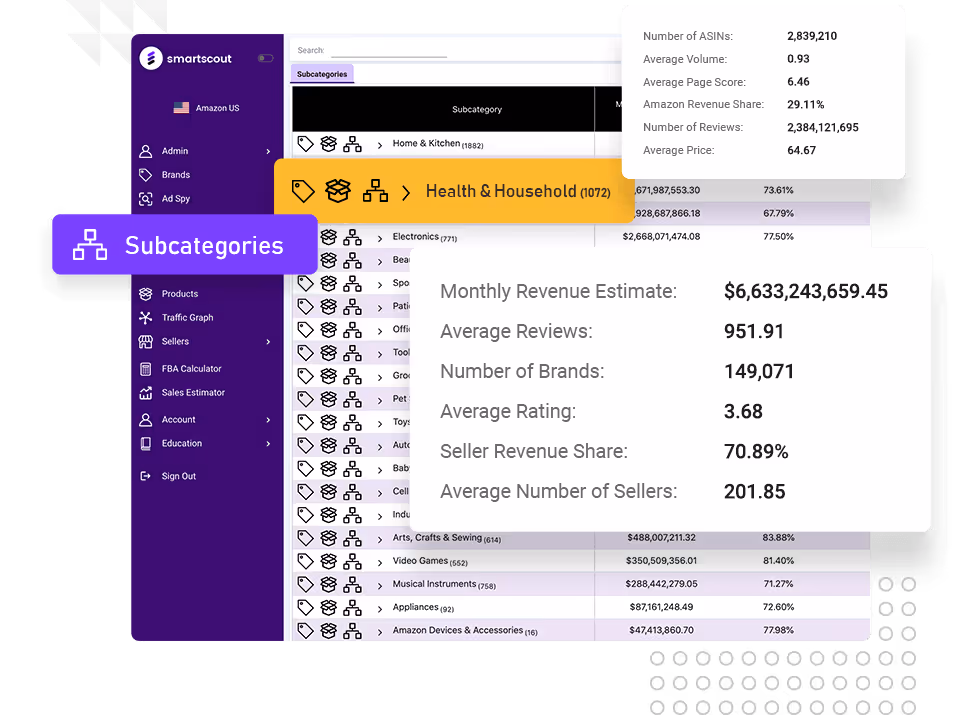Screen dimensions: 953x715
Task: Expand the Health & Household row chevron
Action: pos(406,193)
